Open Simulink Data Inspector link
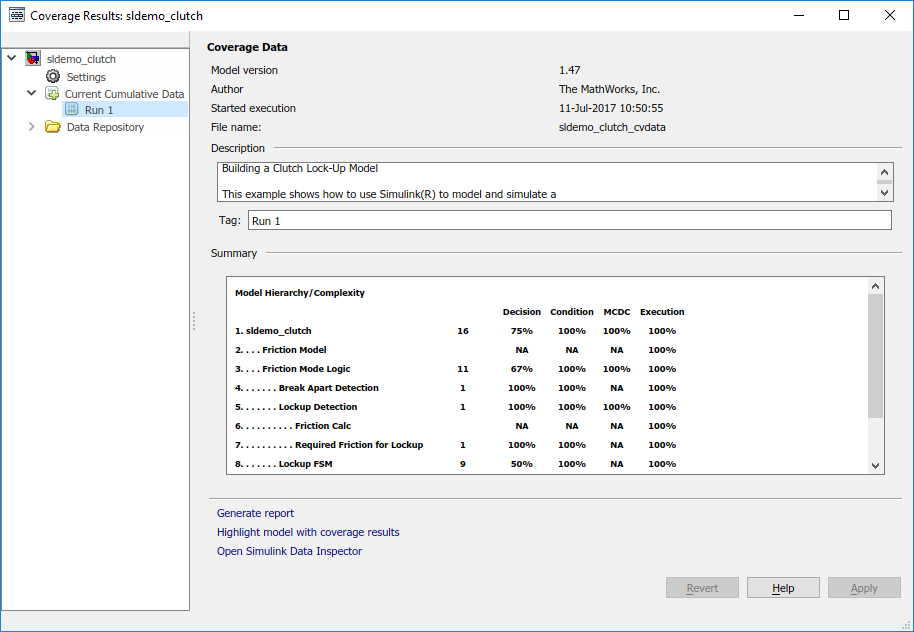914x632 pixels. (x=289, y=551)
